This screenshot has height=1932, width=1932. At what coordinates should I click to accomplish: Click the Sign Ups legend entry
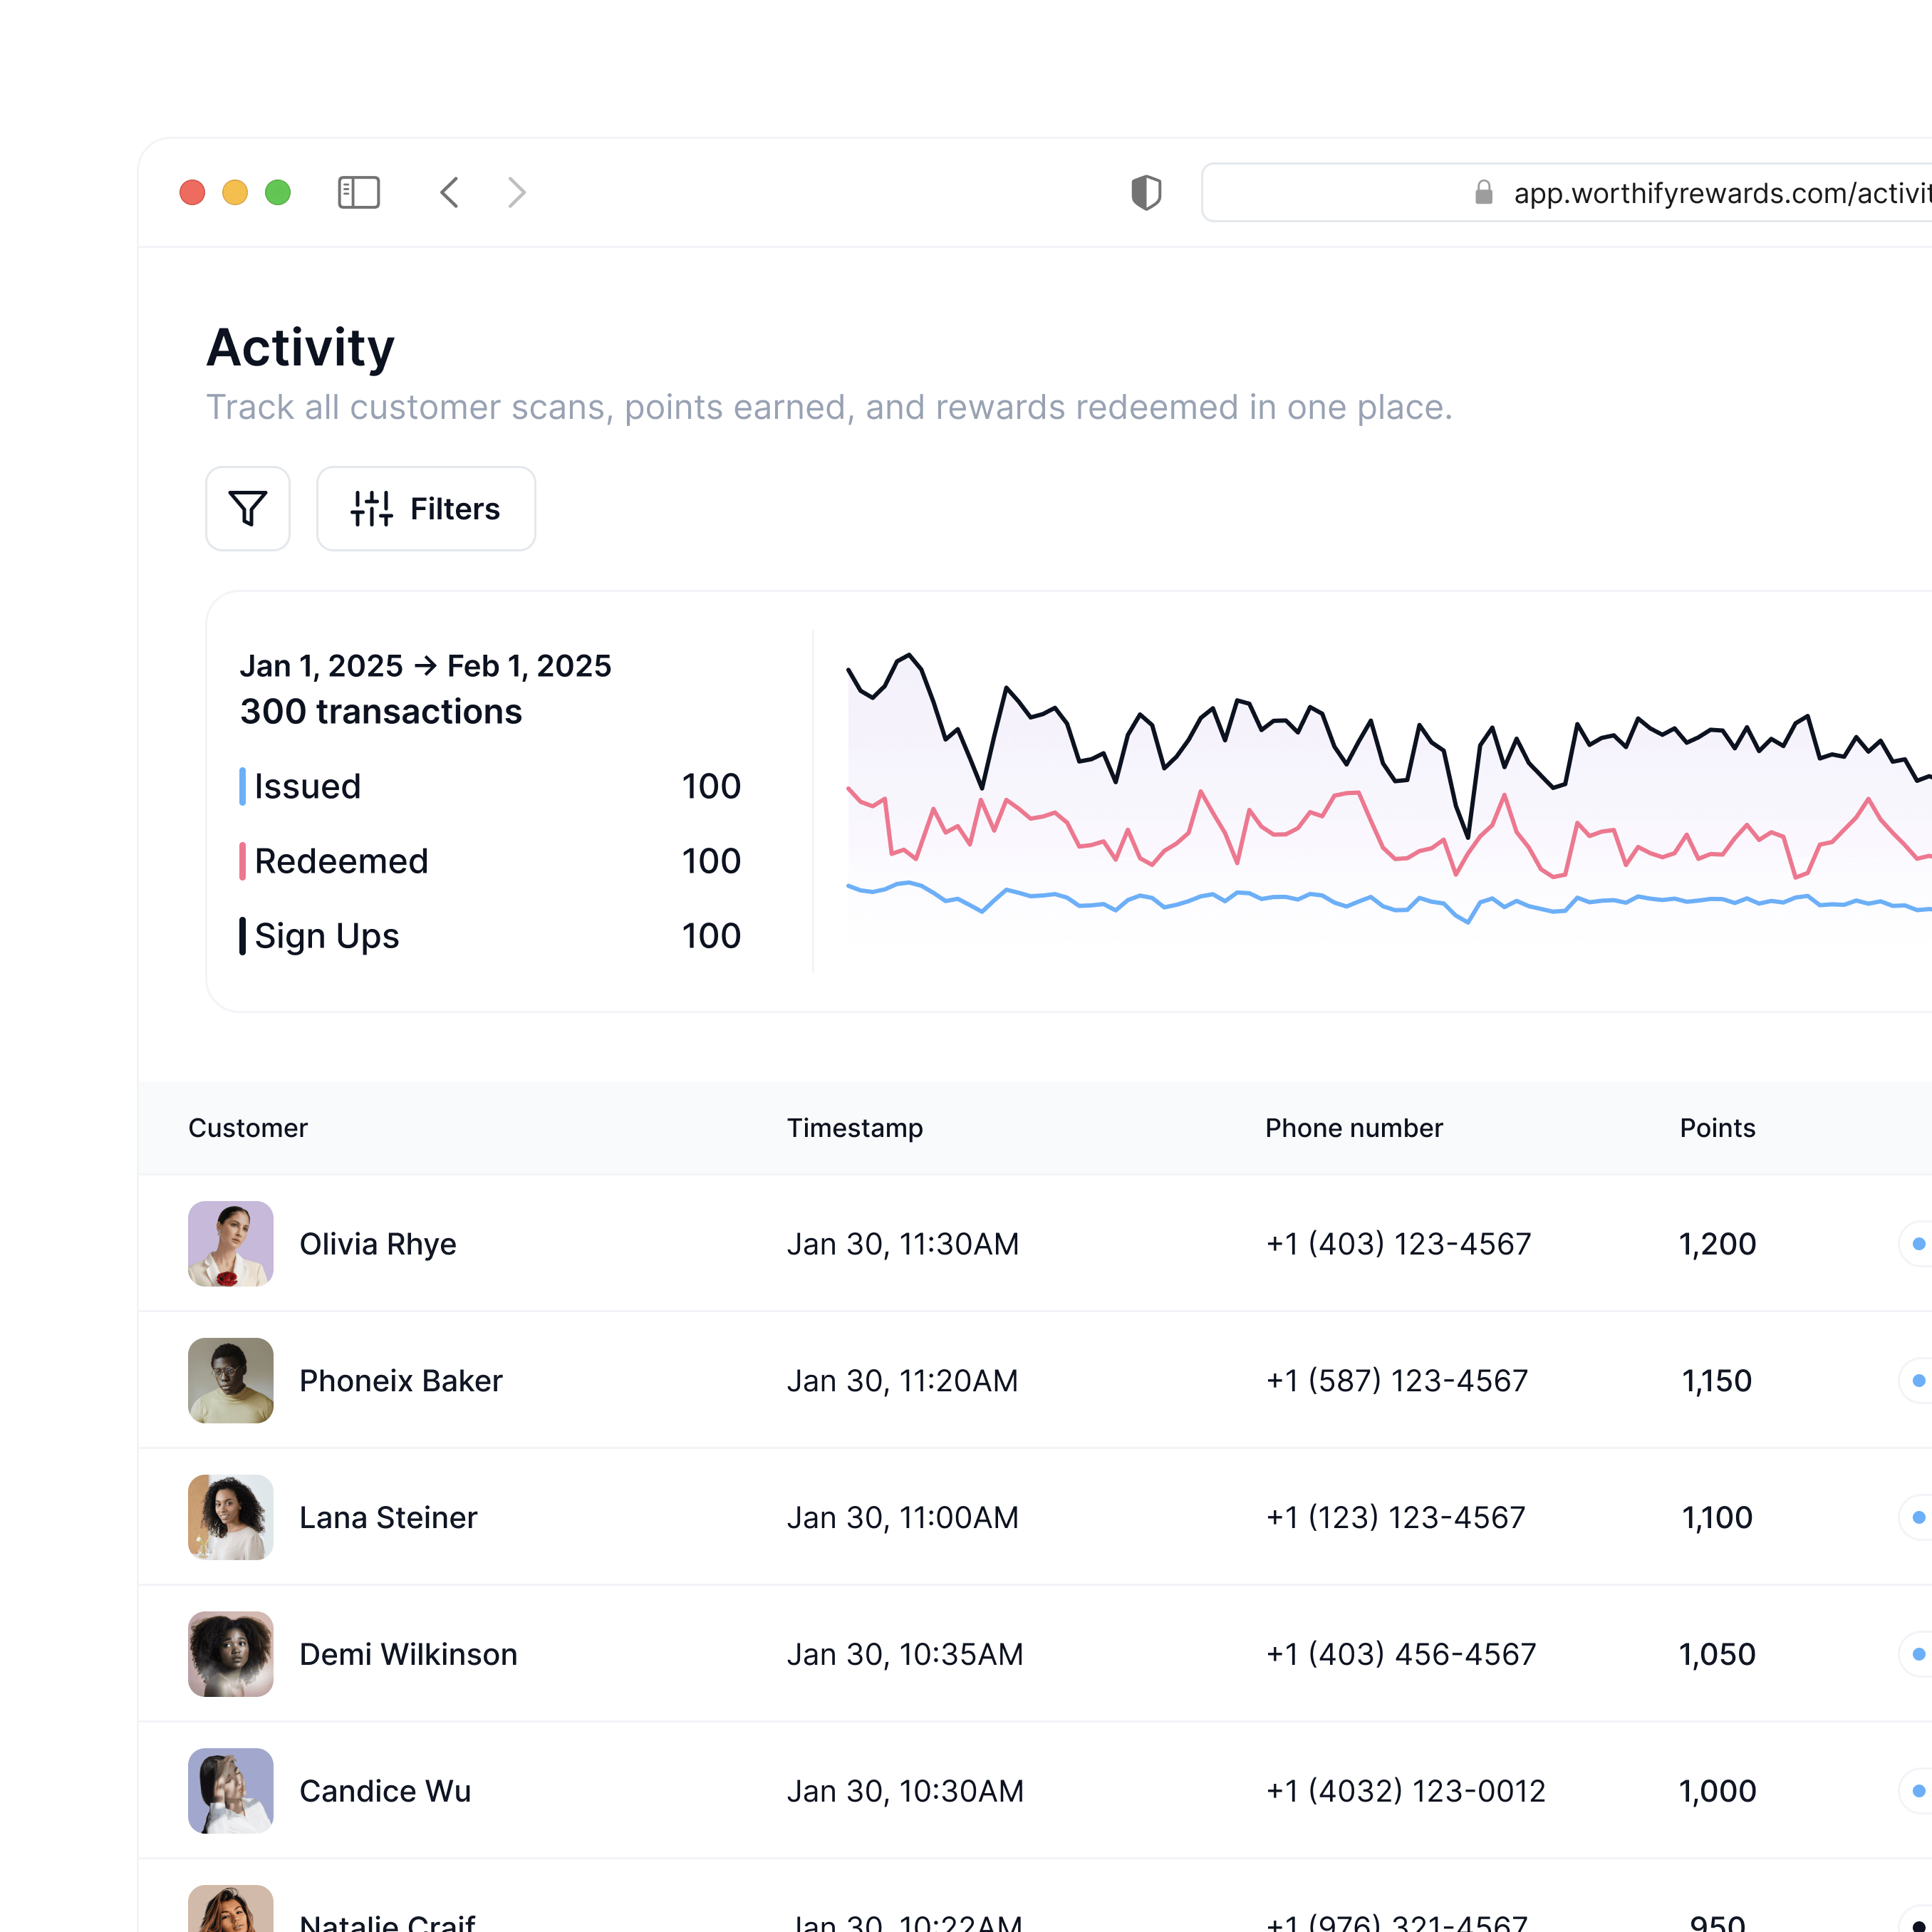coord(326,936)
